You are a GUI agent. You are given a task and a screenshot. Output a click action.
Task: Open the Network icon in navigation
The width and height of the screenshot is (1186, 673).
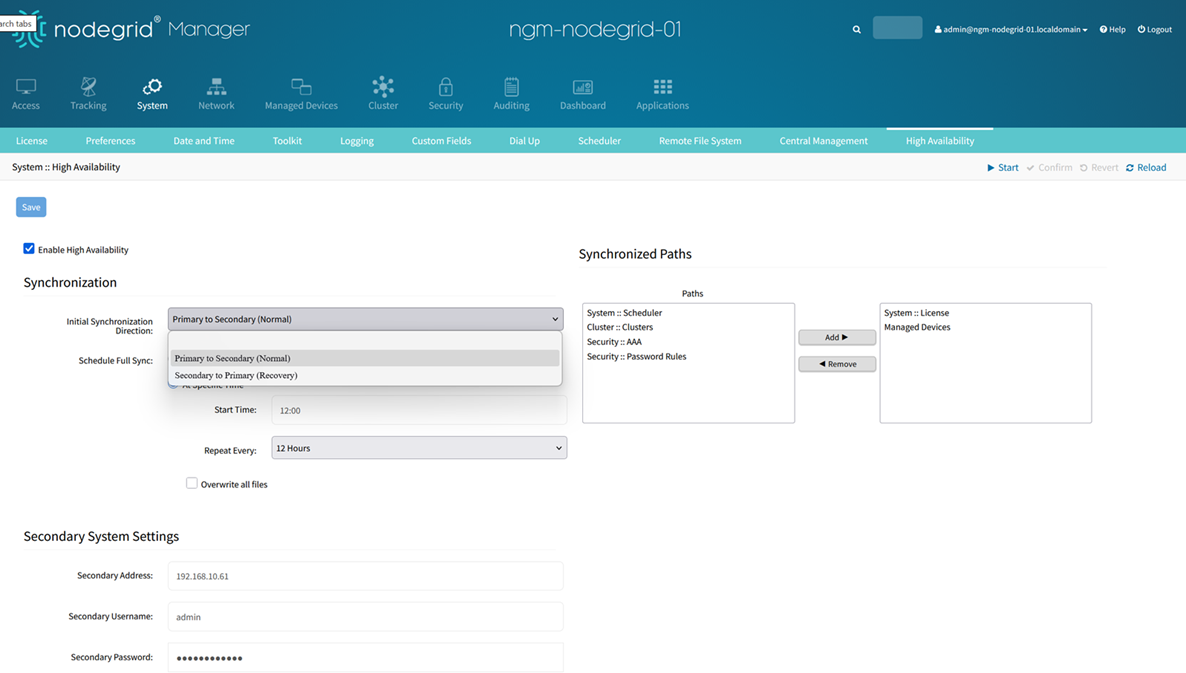216,88
